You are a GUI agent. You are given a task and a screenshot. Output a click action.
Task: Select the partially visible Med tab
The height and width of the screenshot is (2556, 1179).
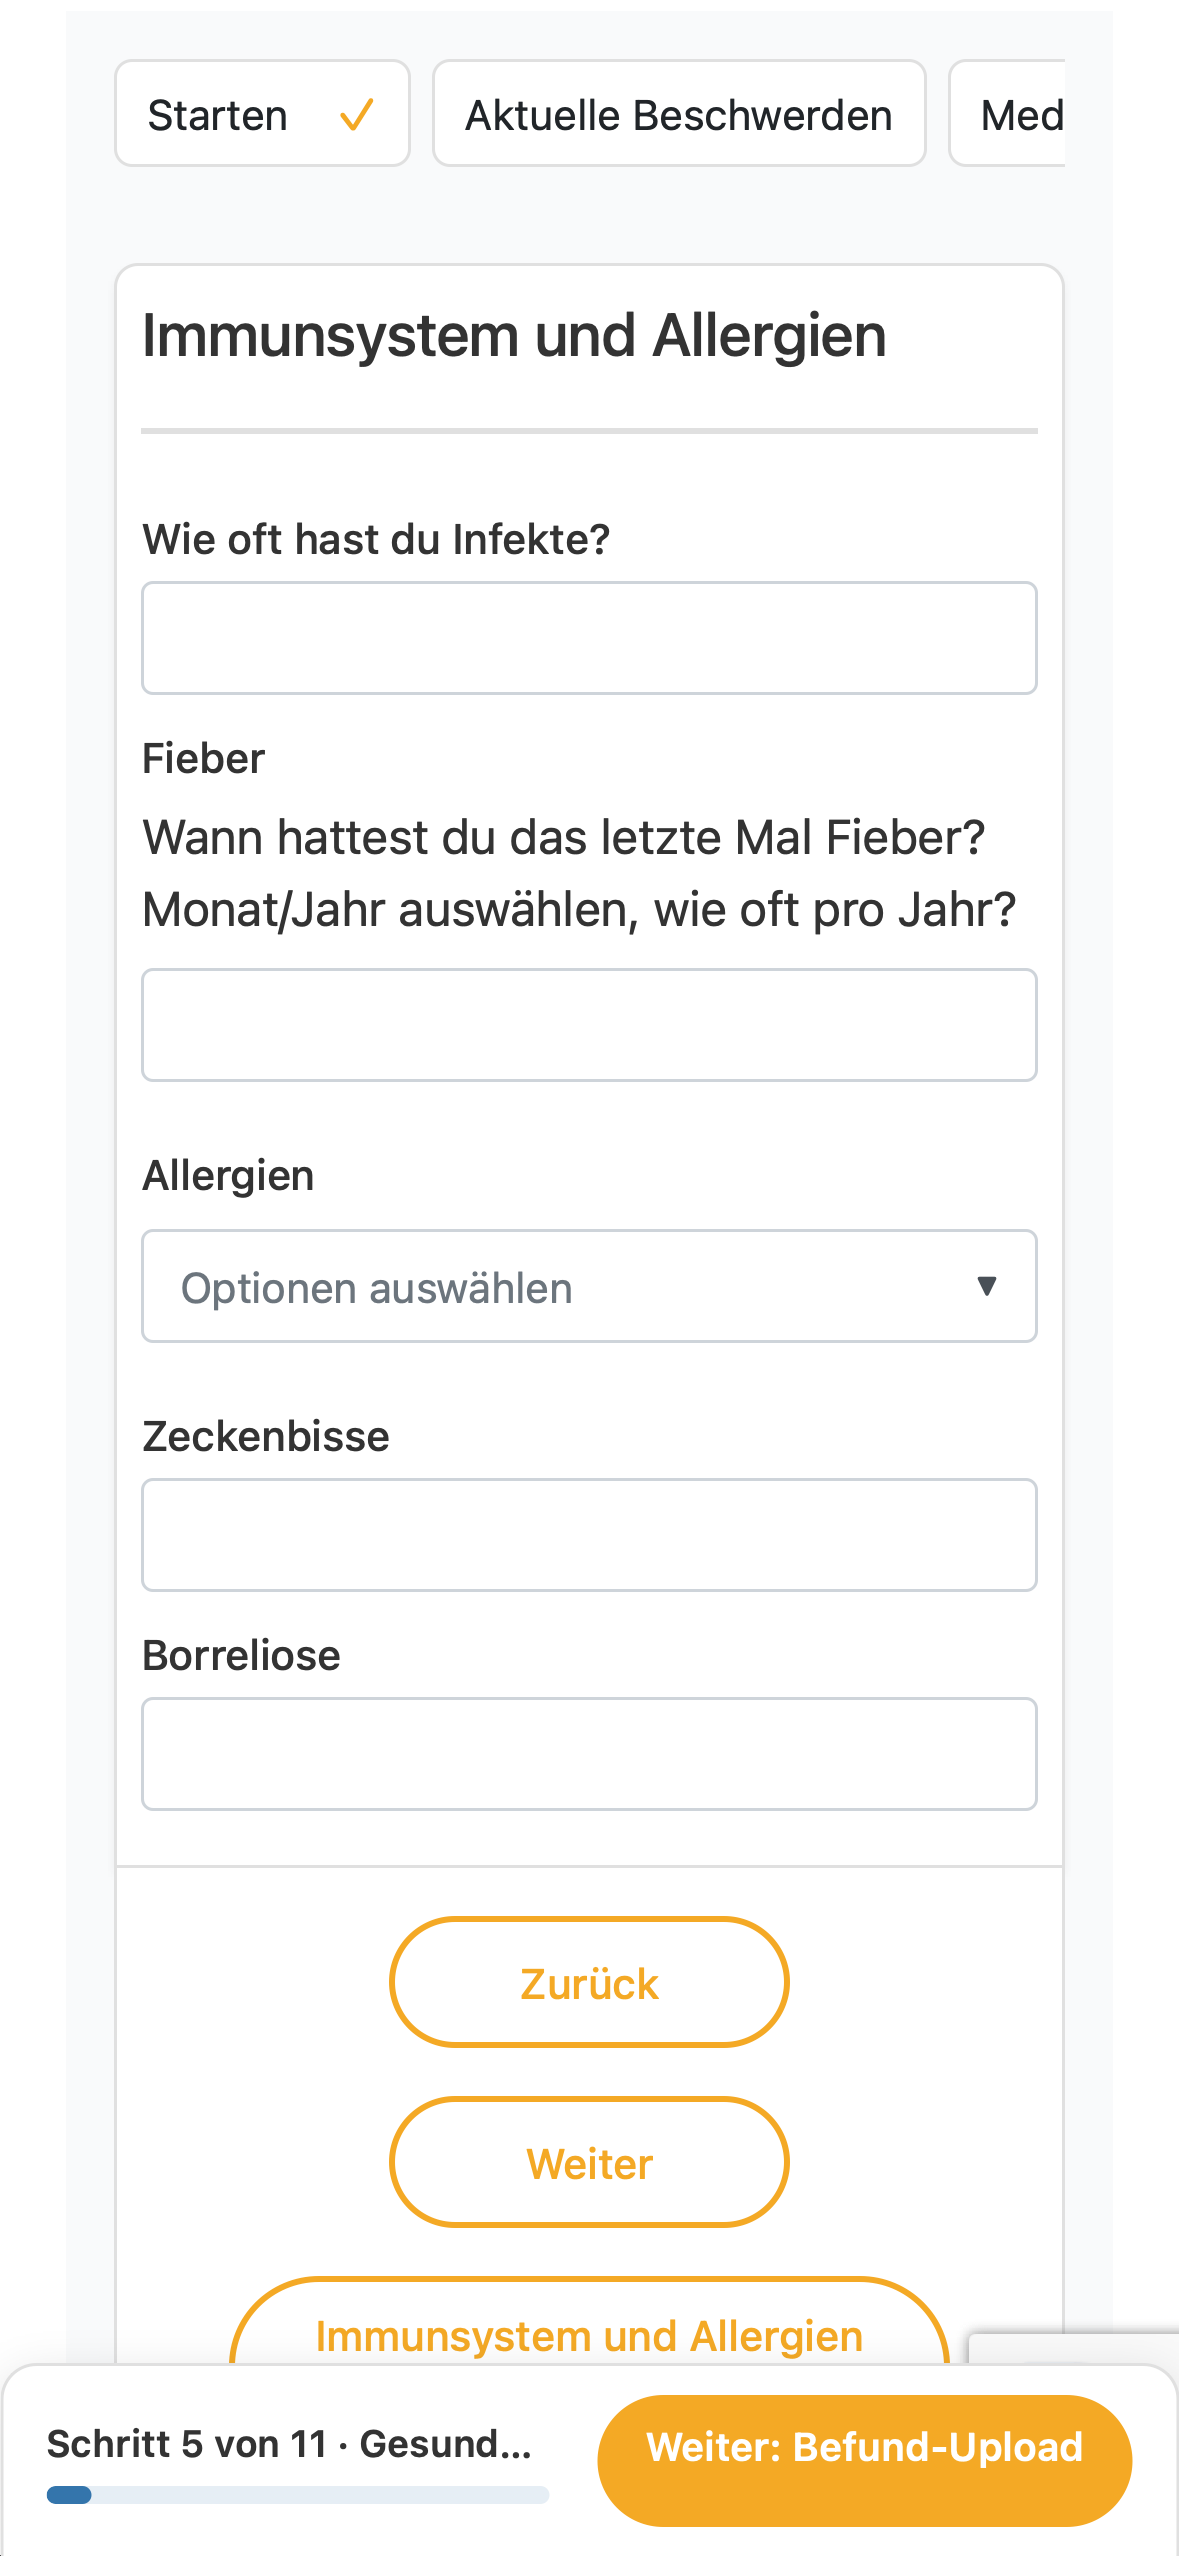point(1008,114)
